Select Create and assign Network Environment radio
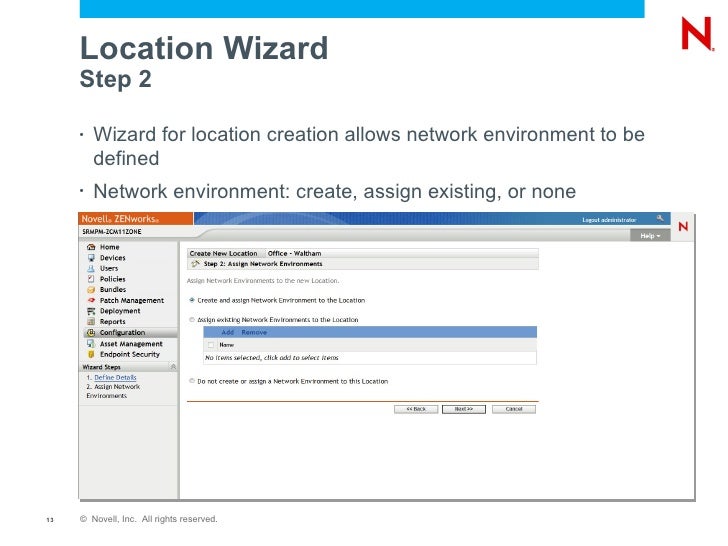 192,300
